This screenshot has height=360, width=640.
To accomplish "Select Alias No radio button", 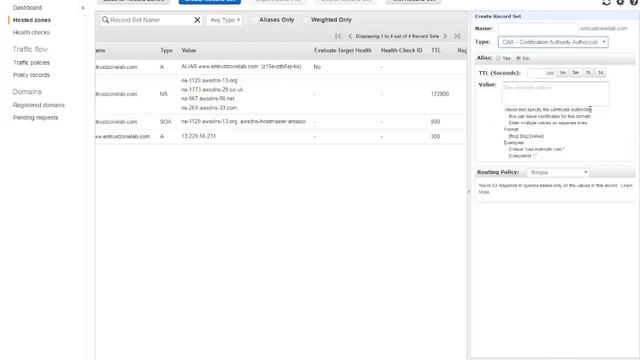I will (518, 58).
